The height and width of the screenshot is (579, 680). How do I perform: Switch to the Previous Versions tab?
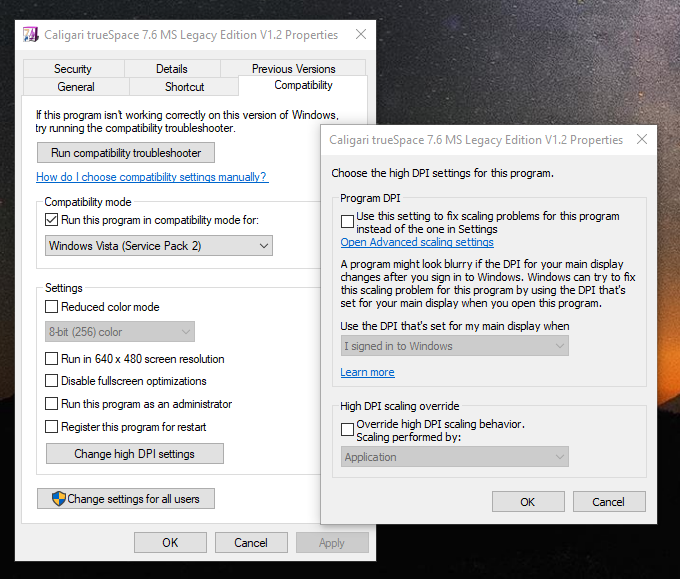[294, 69]
